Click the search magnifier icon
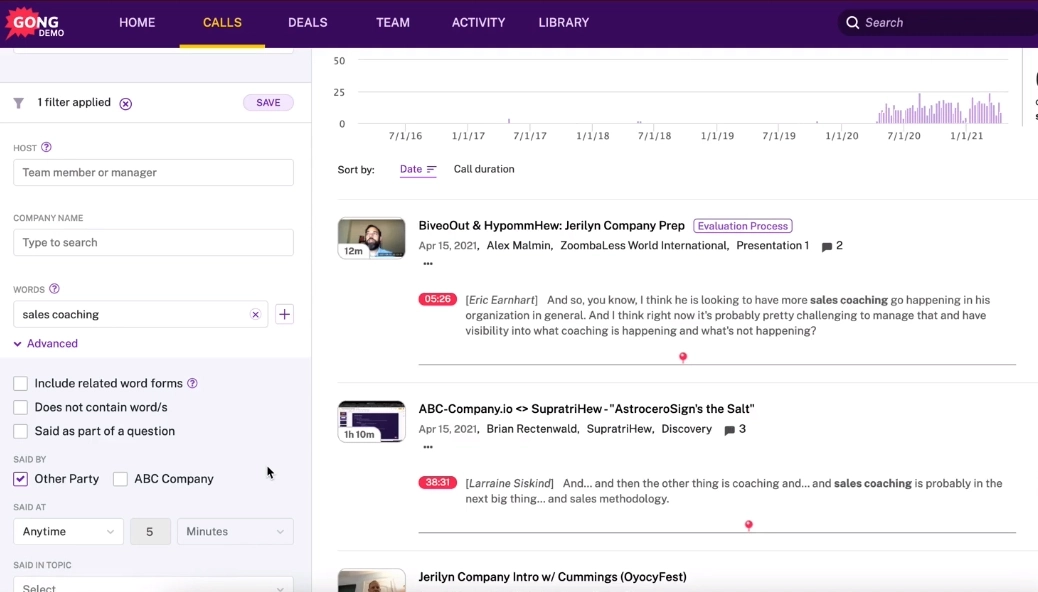Image resolution: width=1038 pixels, height=592 pixels. tap(853, 23)
